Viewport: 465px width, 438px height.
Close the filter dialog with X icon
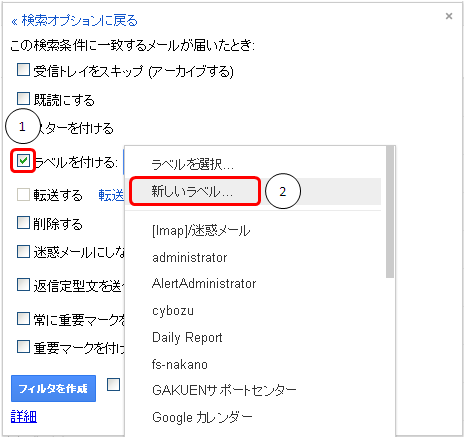449,16
